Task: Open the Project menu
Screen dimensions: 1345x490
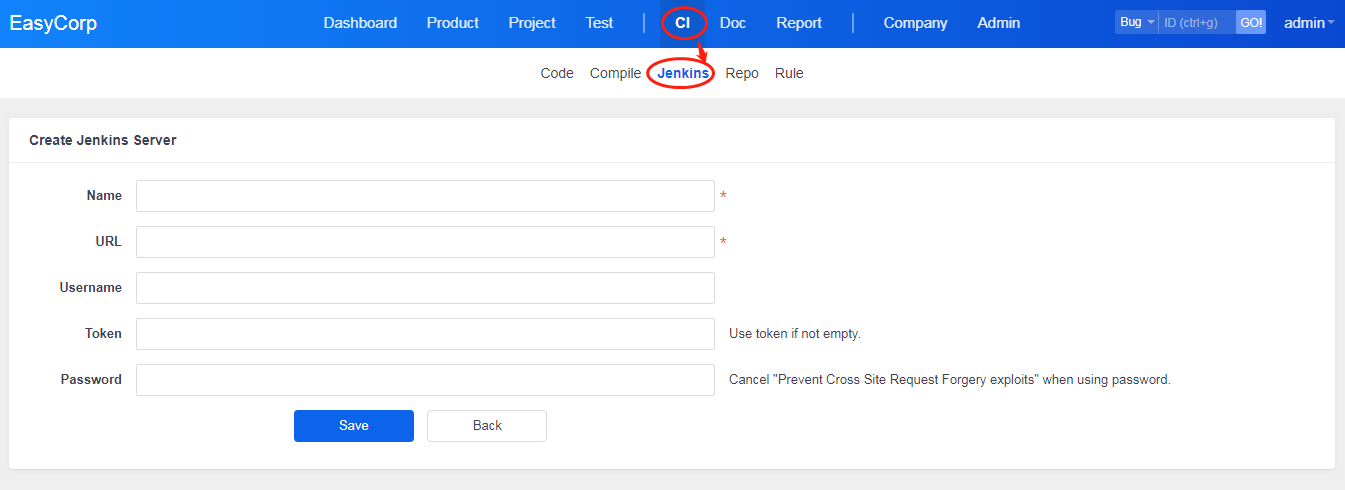Action: click(532, 23)
